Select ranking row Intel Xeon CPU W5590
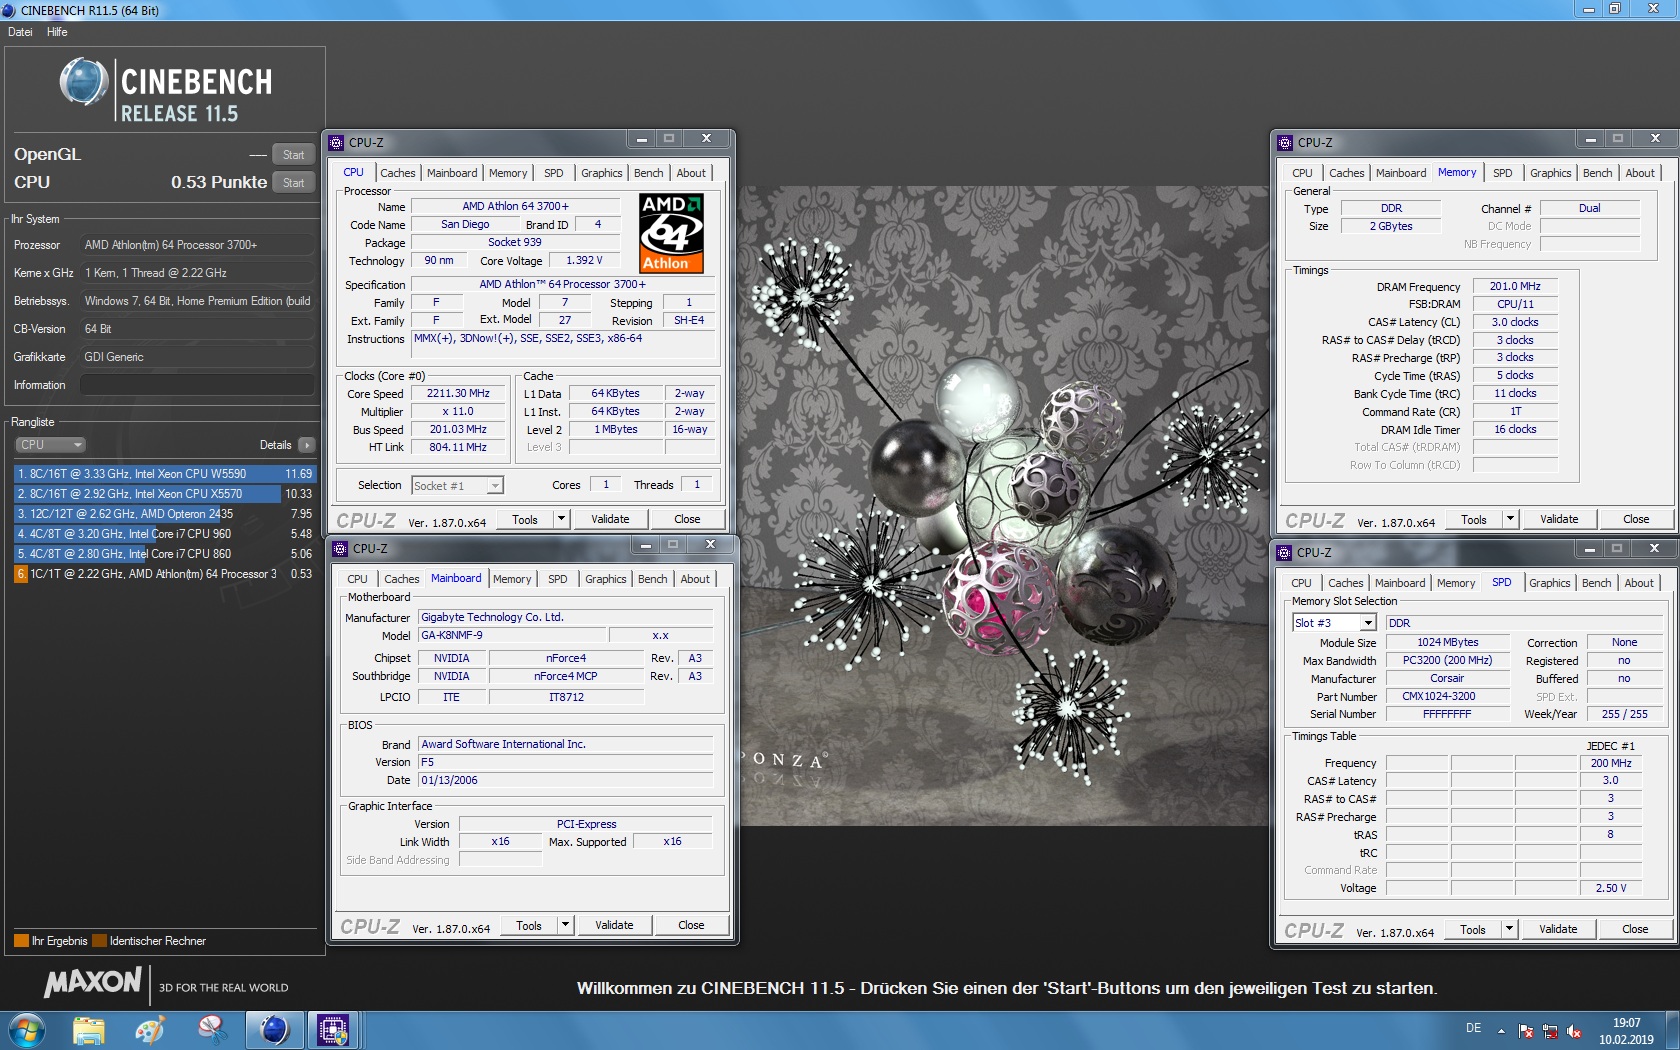This screenshot has width=1680, height=1050. click(164, 474)
